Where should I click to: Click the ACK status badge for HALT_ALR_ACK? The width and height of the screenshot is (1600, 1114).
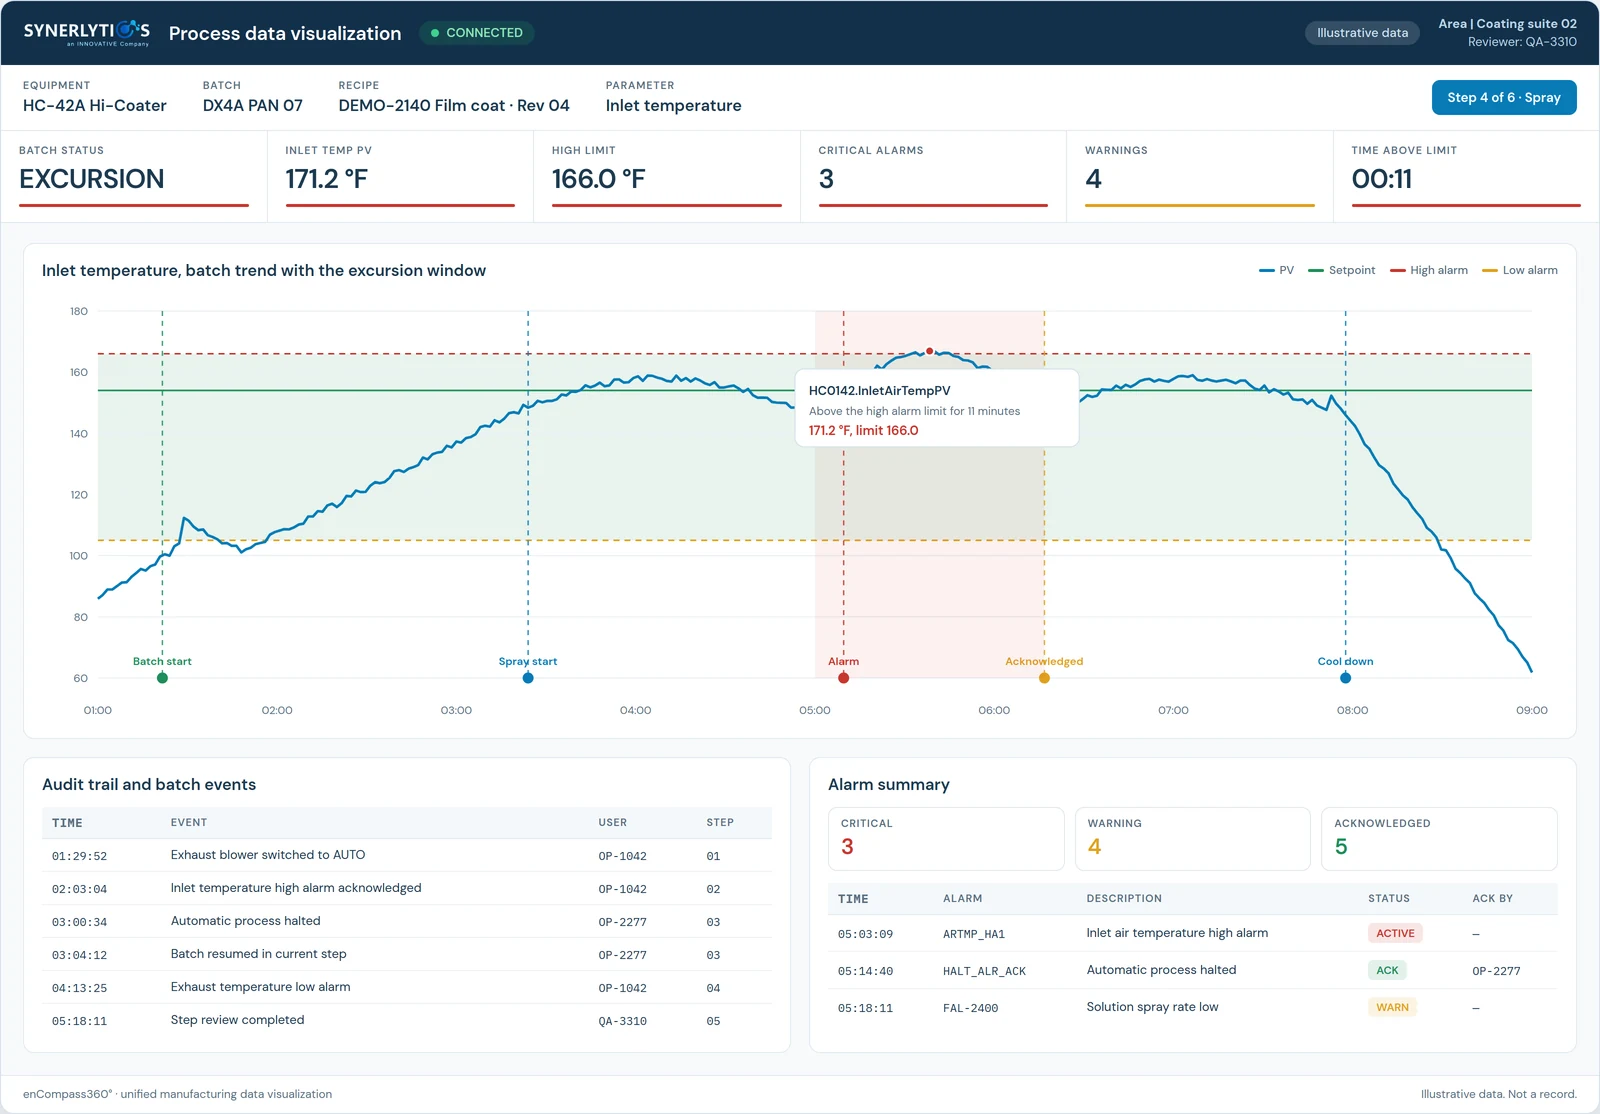pos(1387,970)
